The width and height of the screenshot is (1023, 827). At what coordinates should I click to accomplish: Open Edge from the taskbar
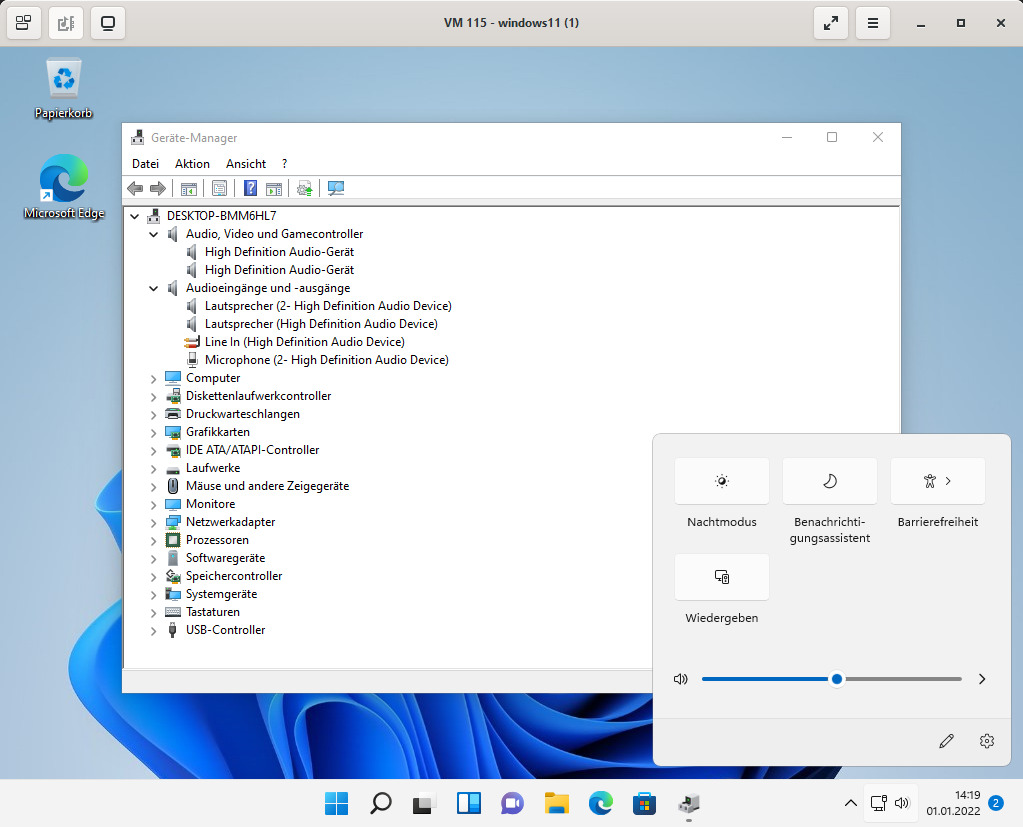click(600, 804)
